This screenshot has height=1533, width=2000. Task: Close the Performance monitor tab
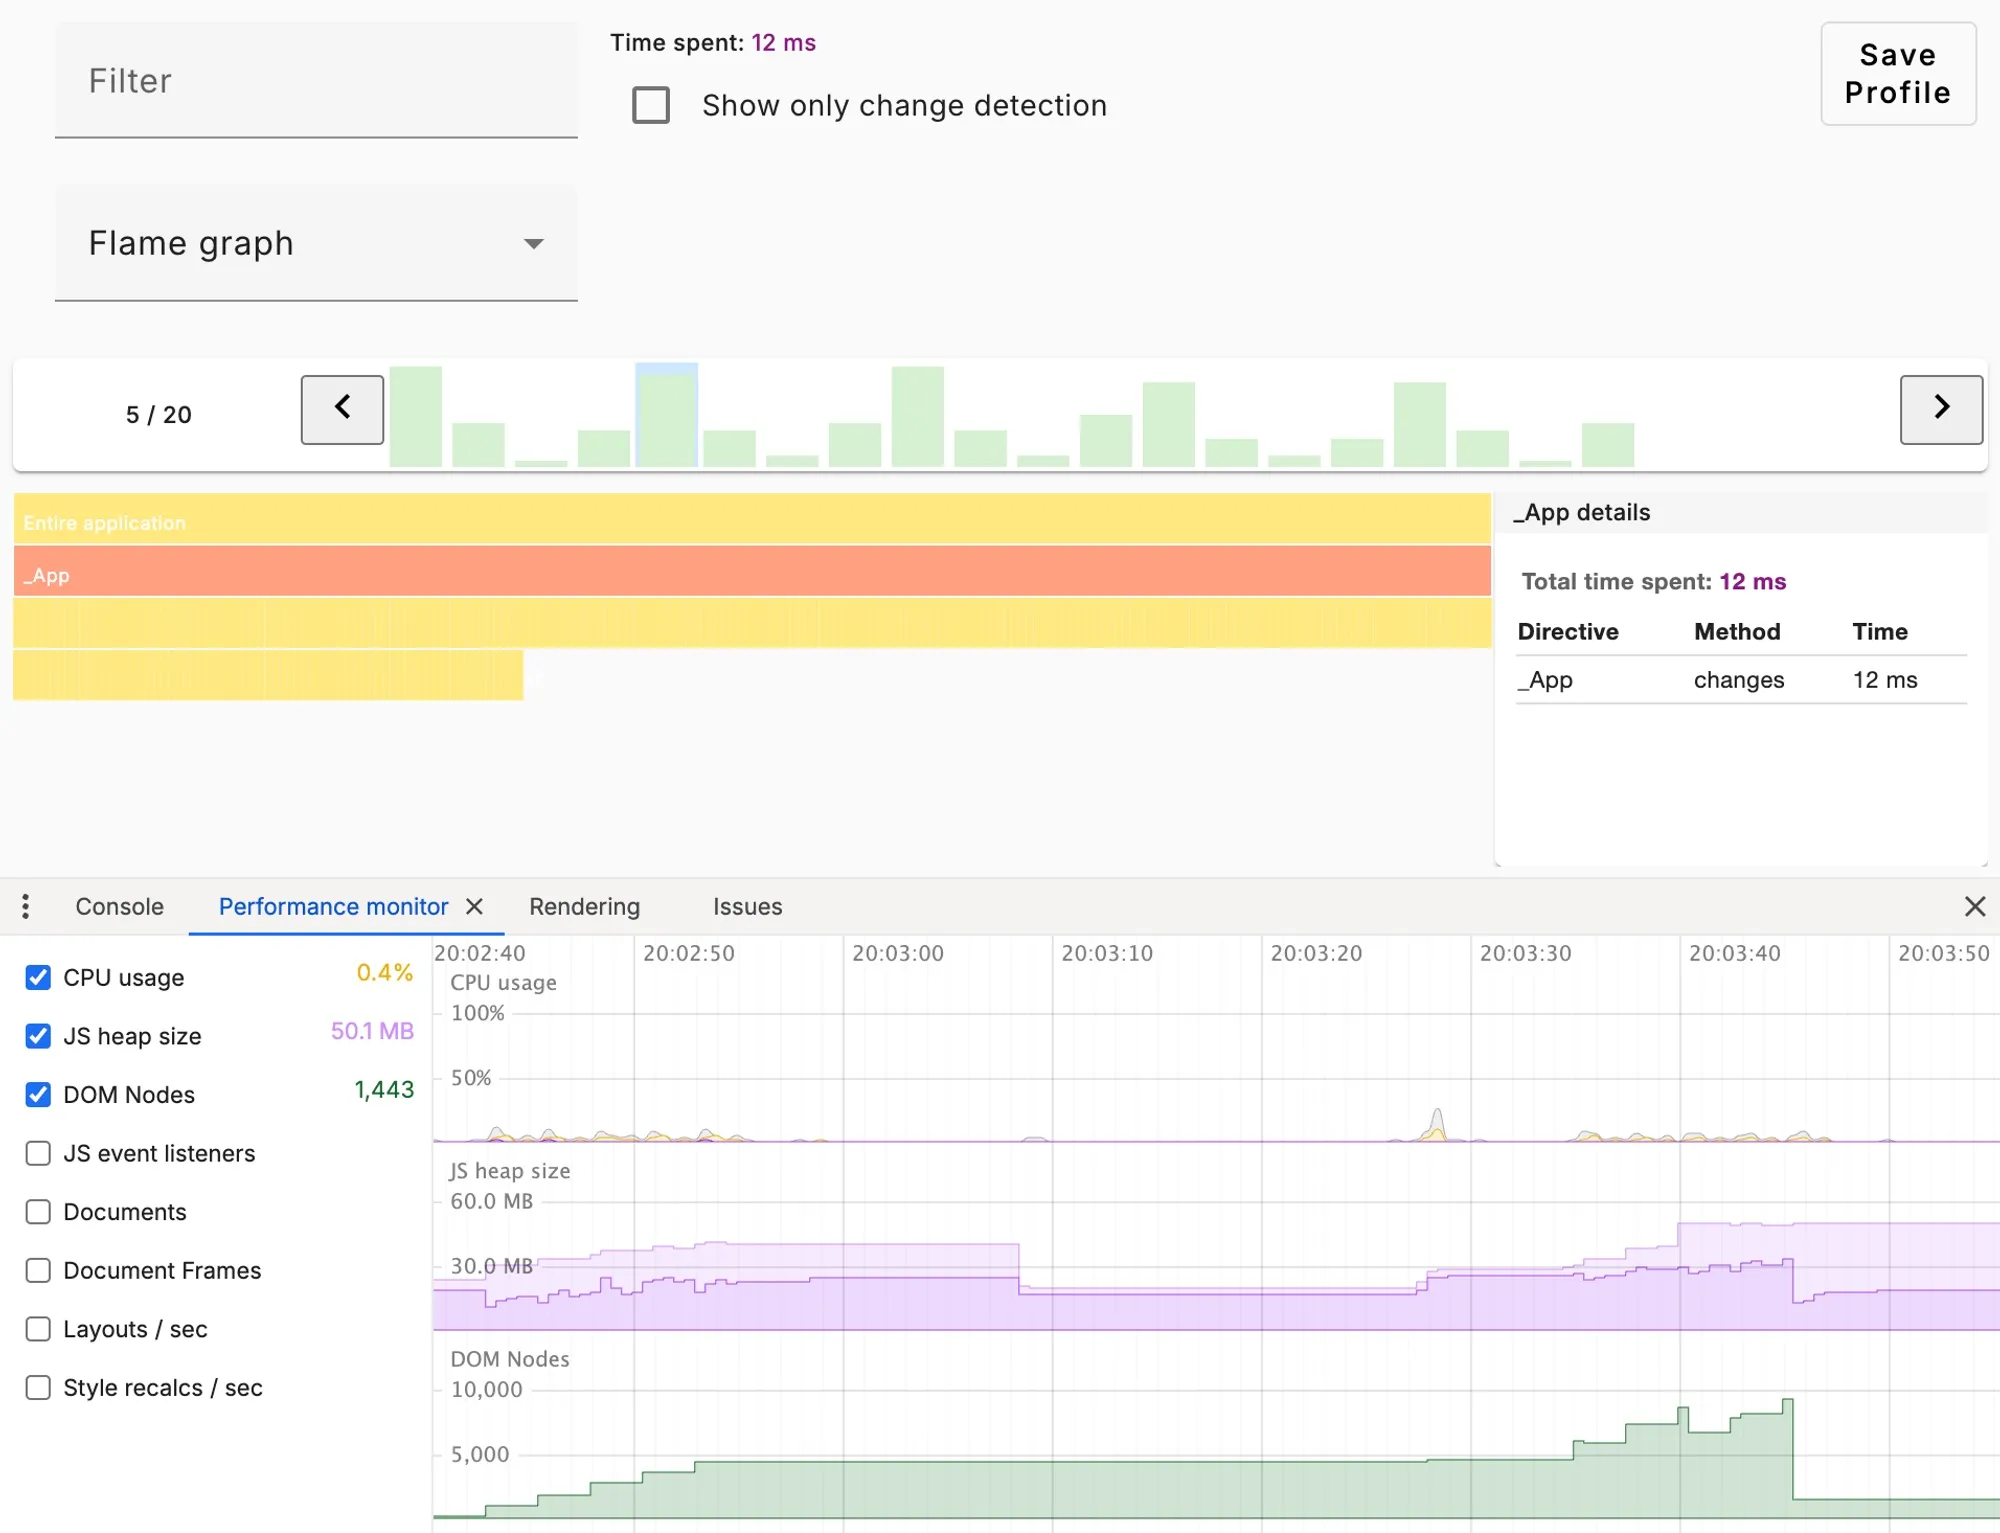coord(475,907)
